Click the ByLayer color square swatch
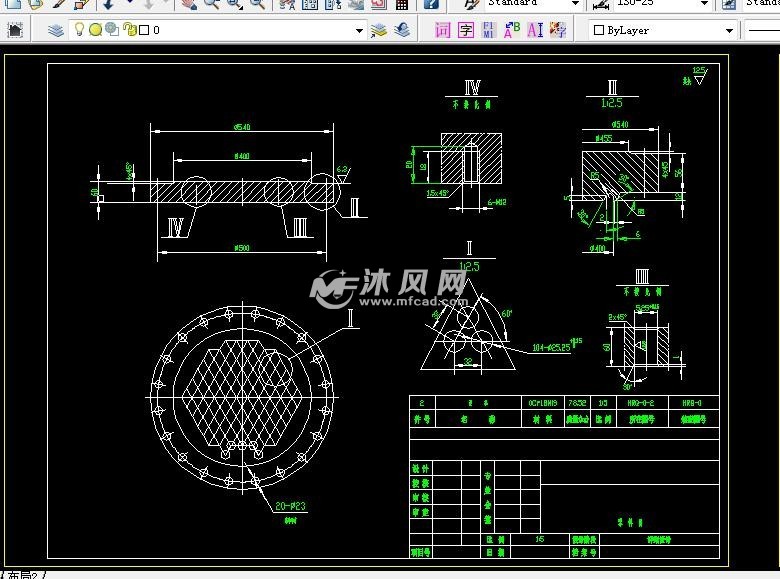The height and width of the screenshot is (579, 780). pos(599,30)
